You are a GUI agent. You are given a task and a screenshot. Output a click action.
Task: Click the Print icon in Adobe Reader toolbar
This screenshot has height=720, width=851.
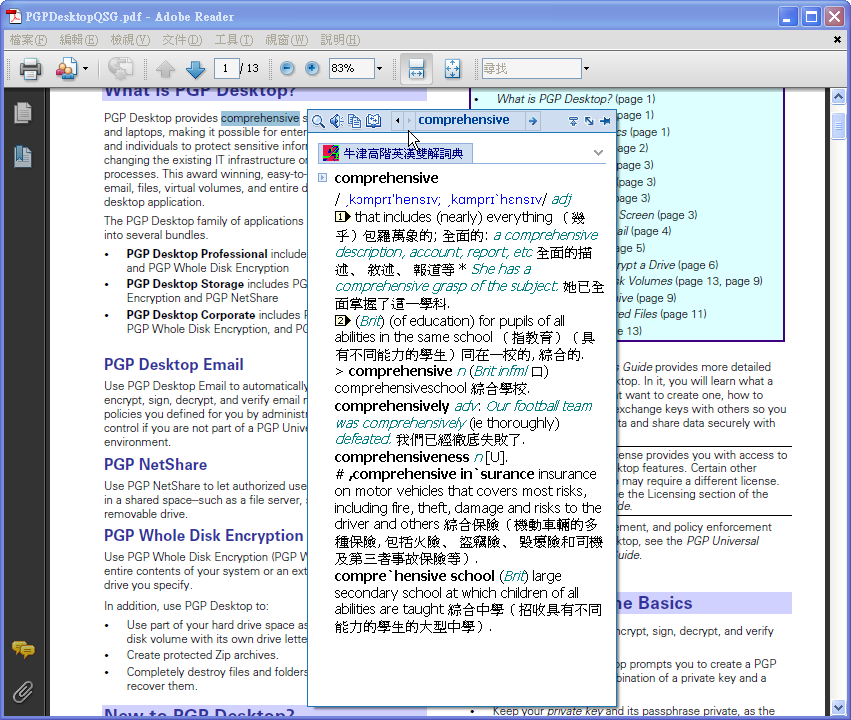click(30, 69)
